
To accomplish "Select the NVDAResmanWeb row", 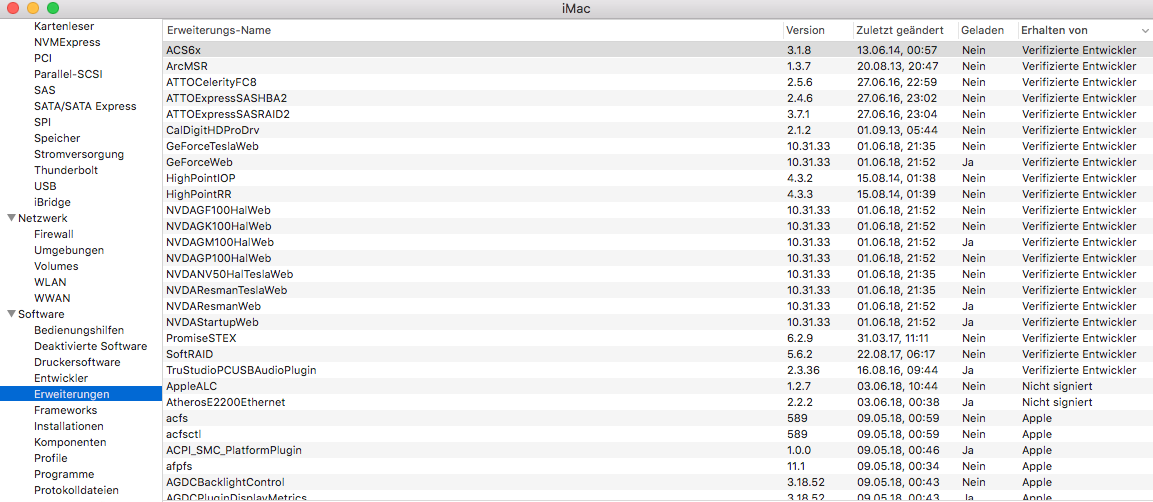I will point(657,306).
